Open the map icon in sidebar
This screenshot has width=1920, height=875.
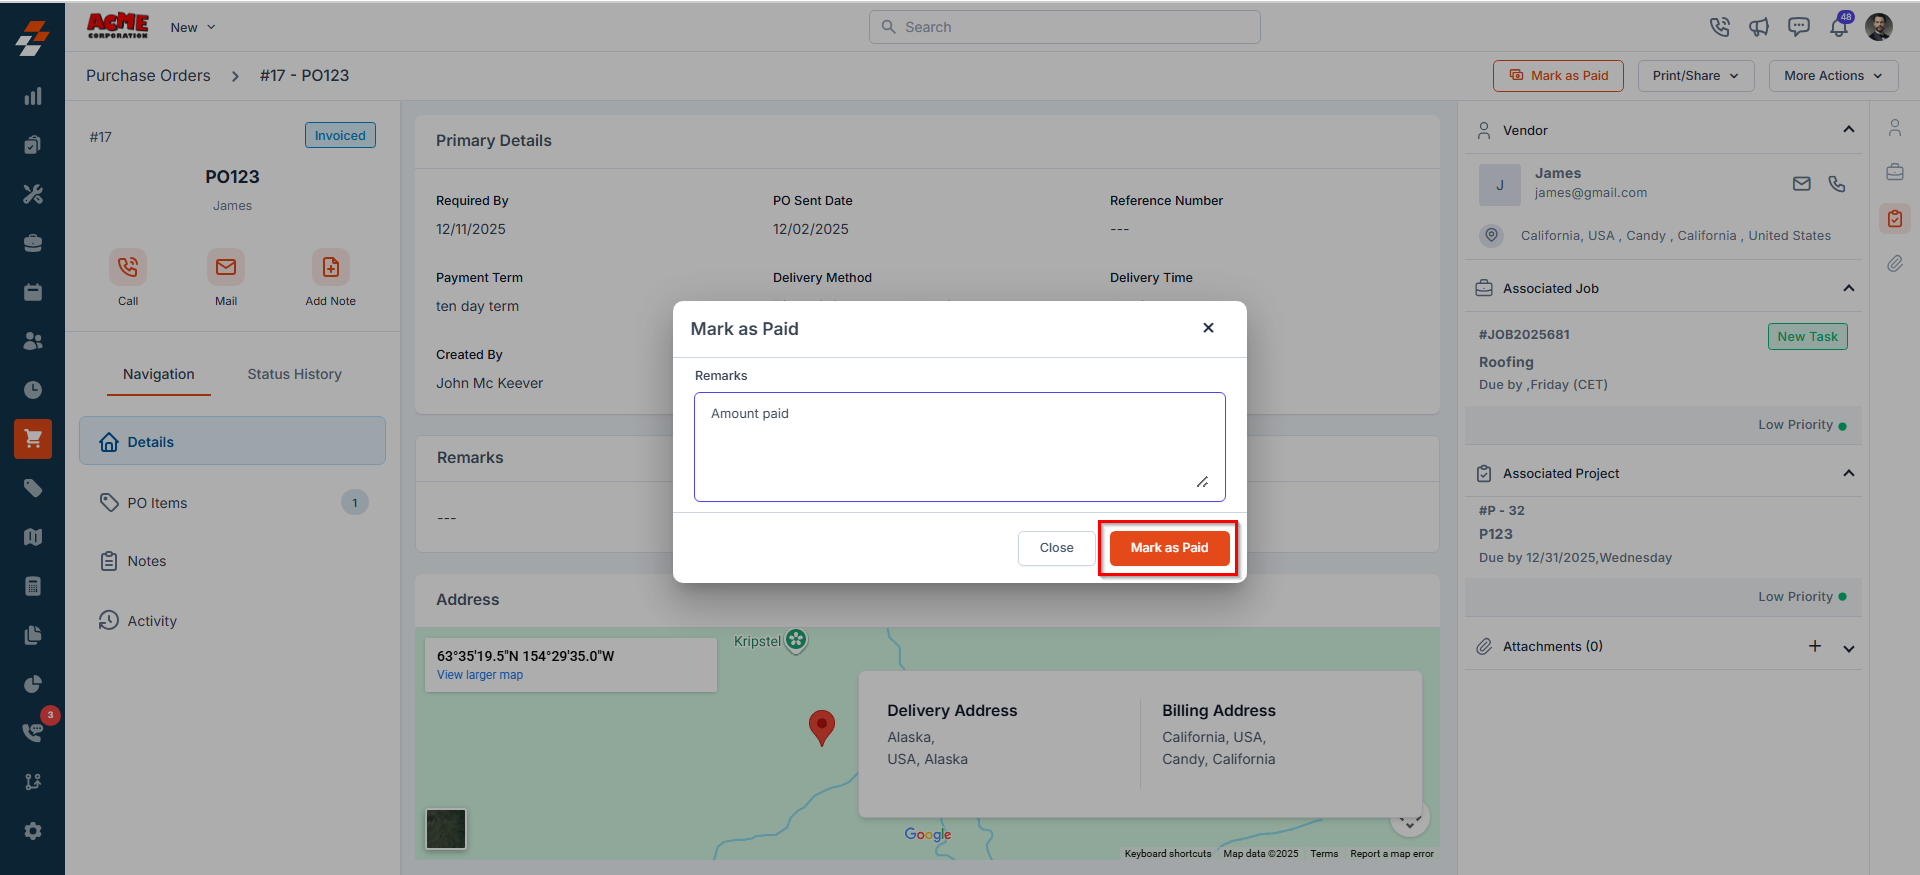33,537
